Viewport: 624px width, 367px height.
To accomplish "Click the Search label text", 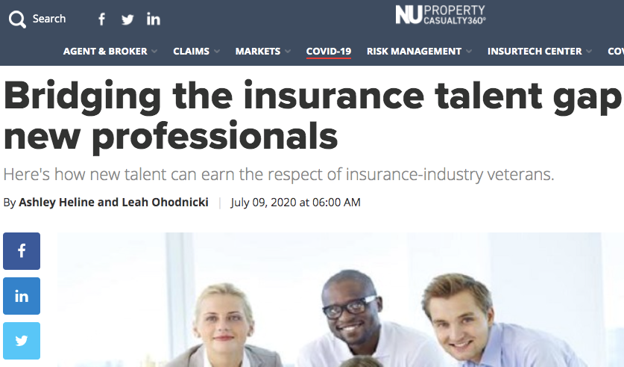I will [49, 19].
